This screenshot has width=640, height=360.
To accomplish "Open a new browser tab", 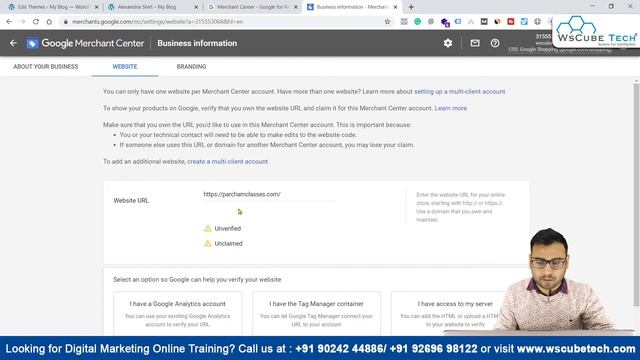I will click(411, 7).
